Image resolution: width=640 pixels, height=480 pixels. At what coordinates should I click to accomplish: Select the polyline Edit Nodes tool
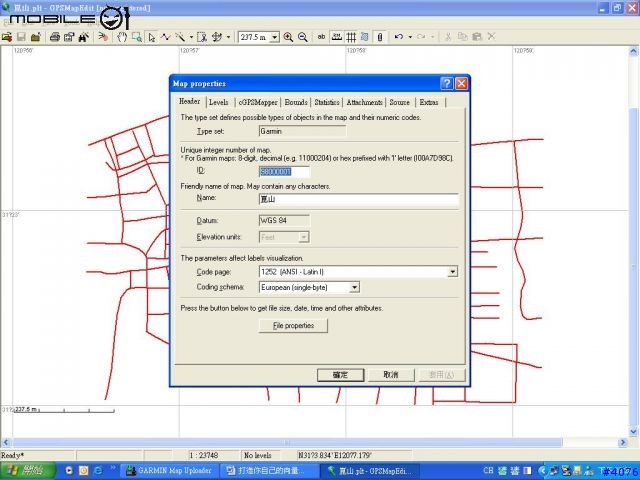165,37
